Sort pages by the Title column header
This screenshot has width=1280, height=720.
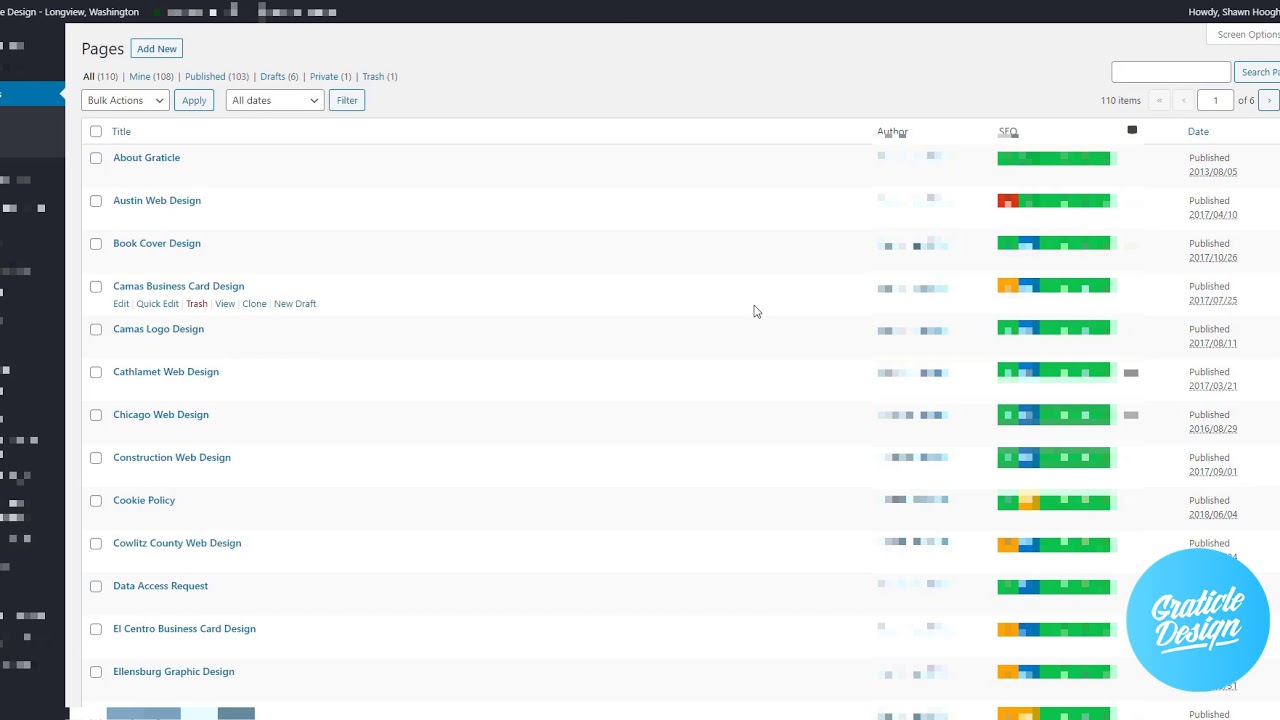point(121,132)
